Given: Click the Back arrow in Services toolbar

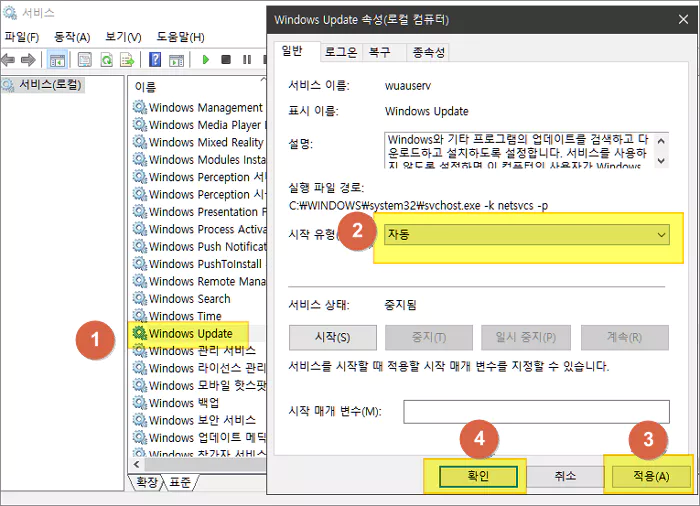Looking at the screenshot, I should click(8, 59).
